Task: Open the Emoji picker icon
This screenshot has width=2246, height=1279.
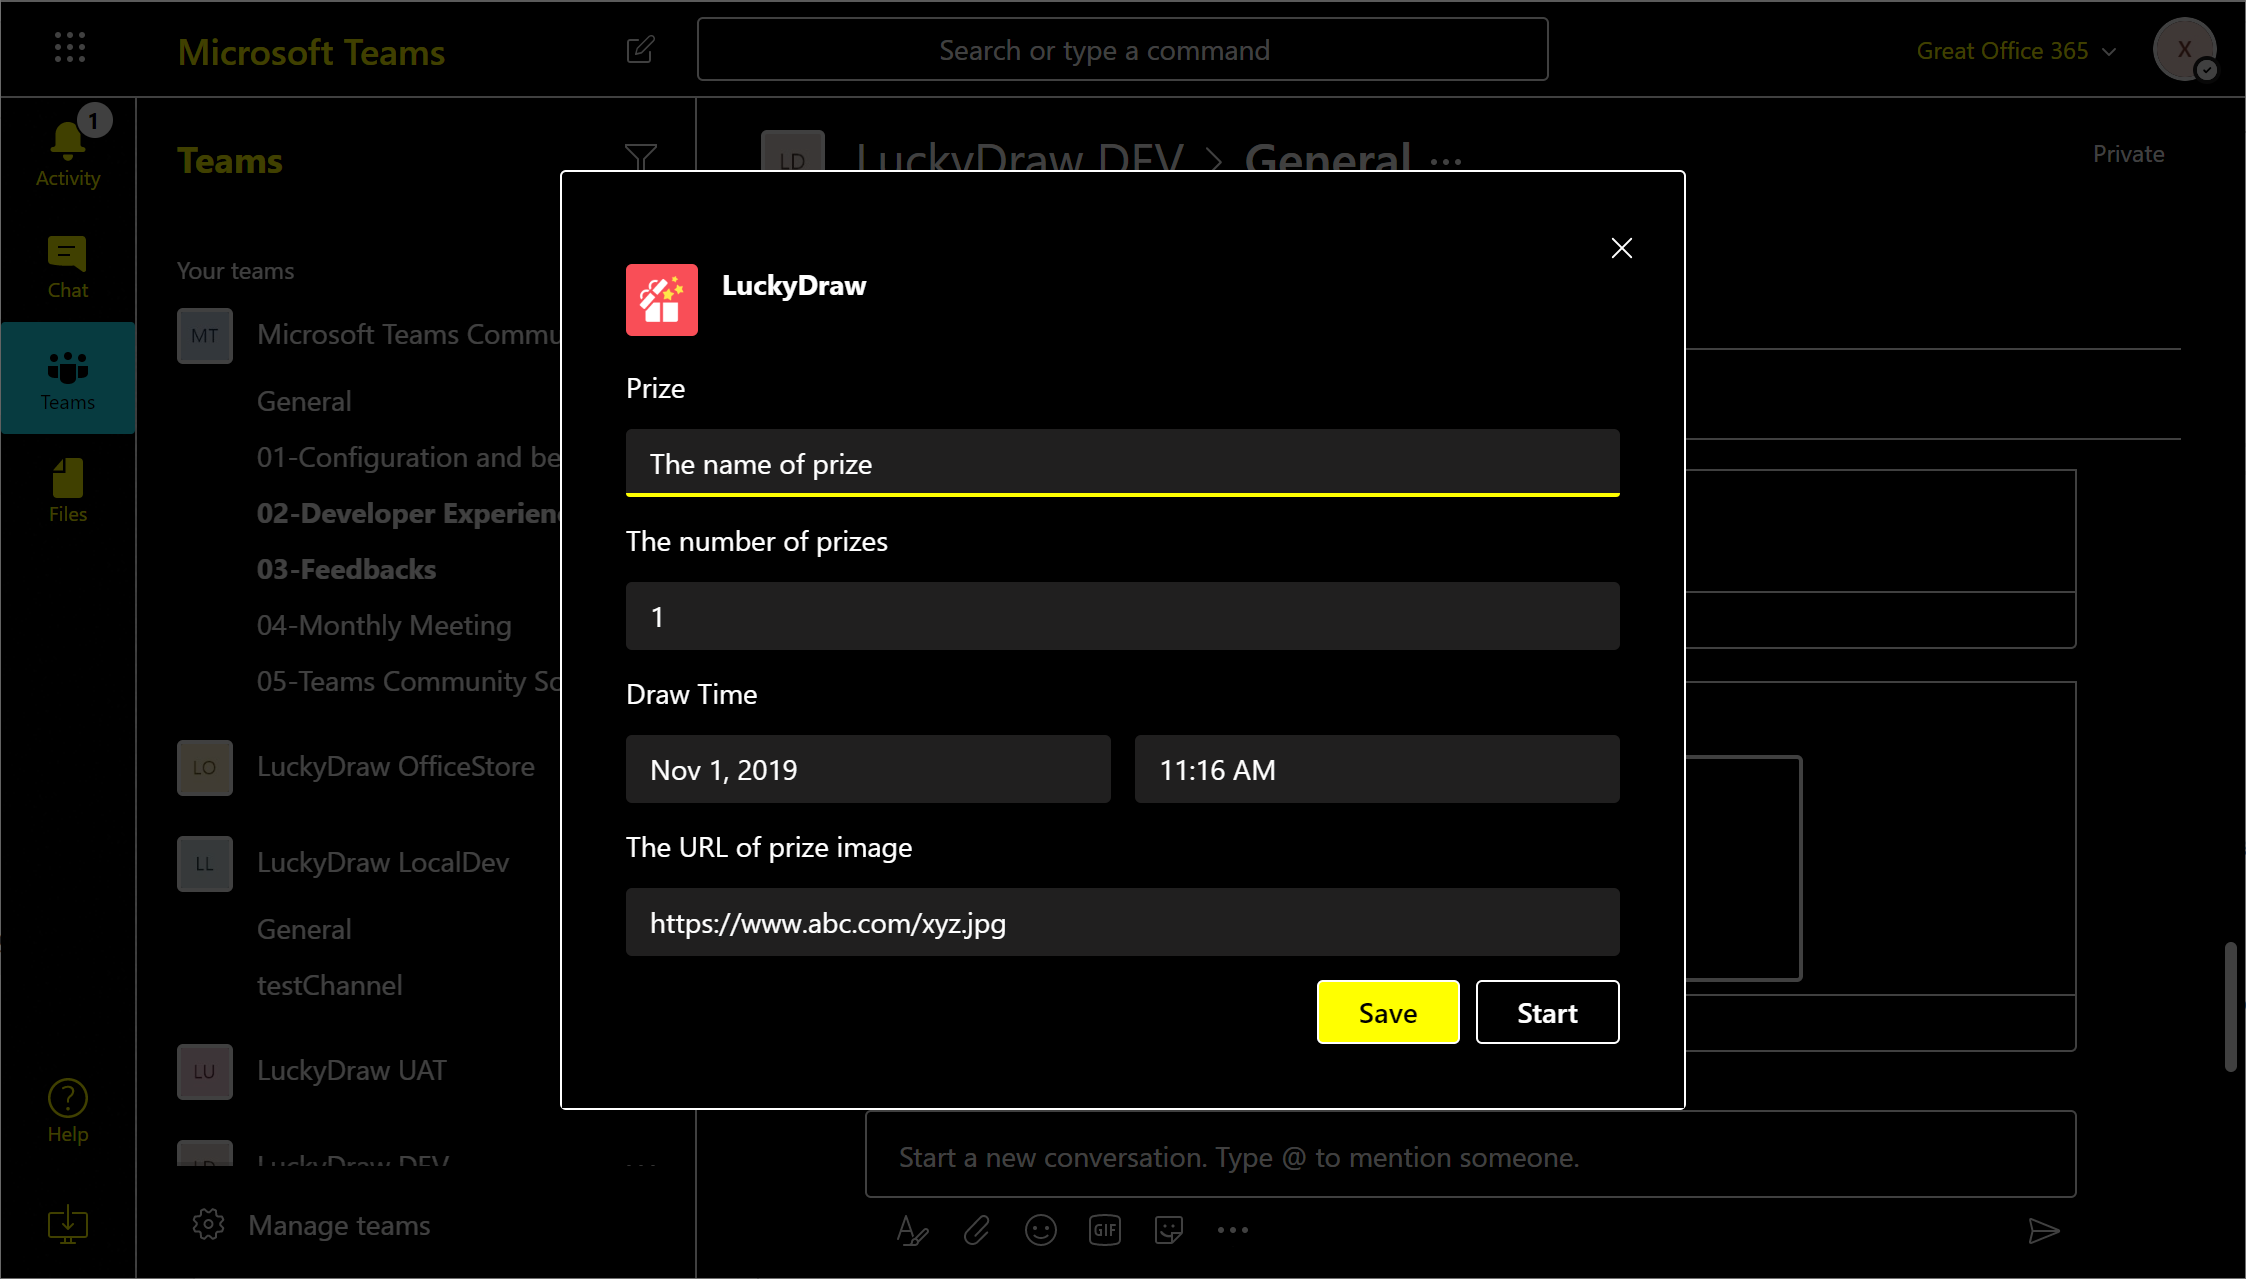Action: pos(1041,1230)
